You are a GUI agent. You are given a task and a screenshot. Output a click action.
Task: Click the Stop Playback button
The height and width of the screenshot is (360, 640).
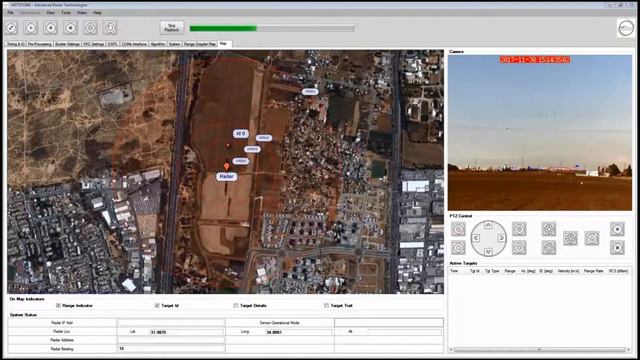coord(172,28)
